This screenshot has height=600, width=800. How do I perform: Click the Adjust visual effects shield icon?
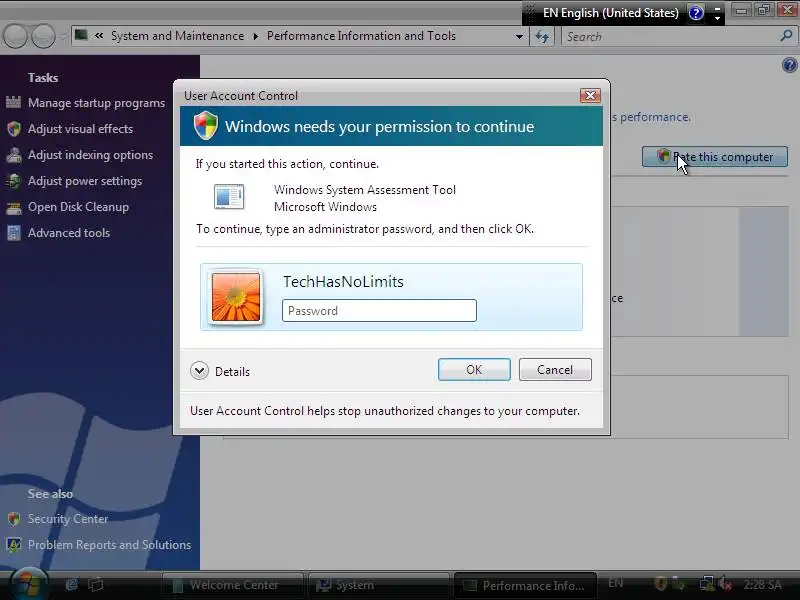(x=14, y=129)
